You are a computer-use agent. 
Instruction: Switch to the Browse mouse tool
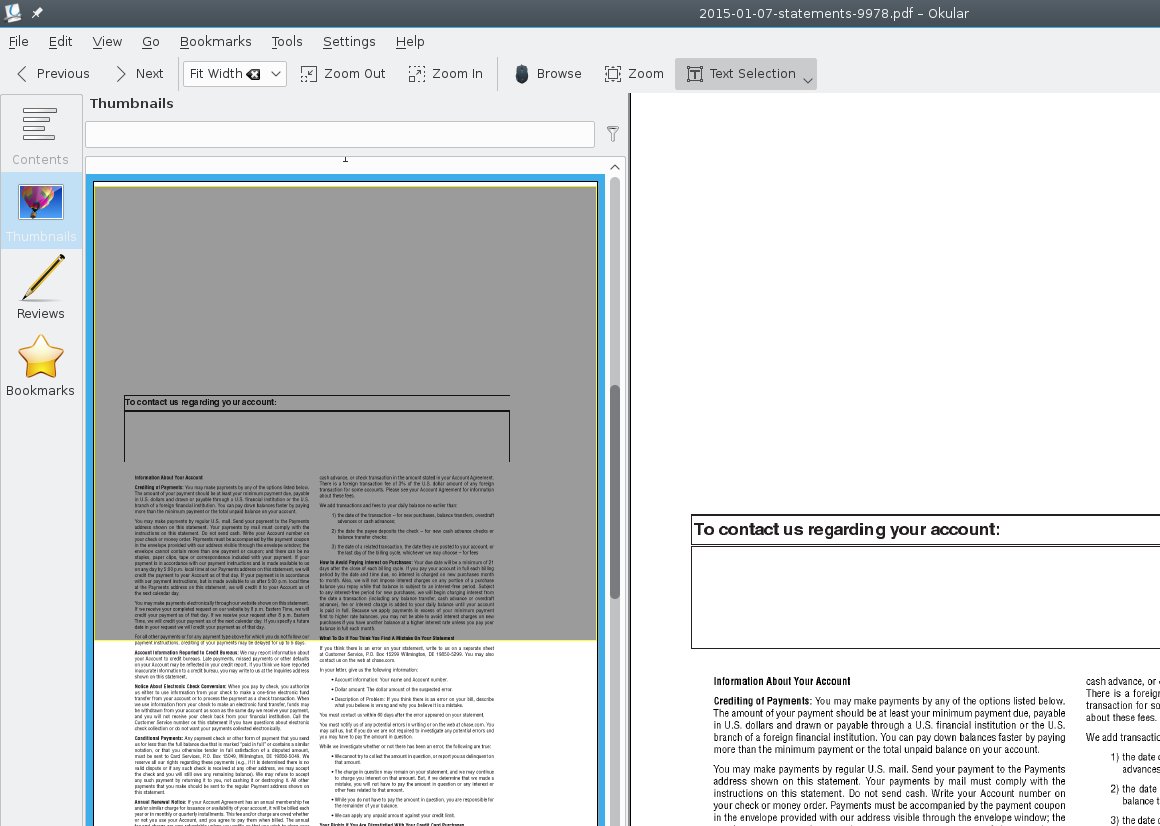pyautogui.click(x=547, y=74)
